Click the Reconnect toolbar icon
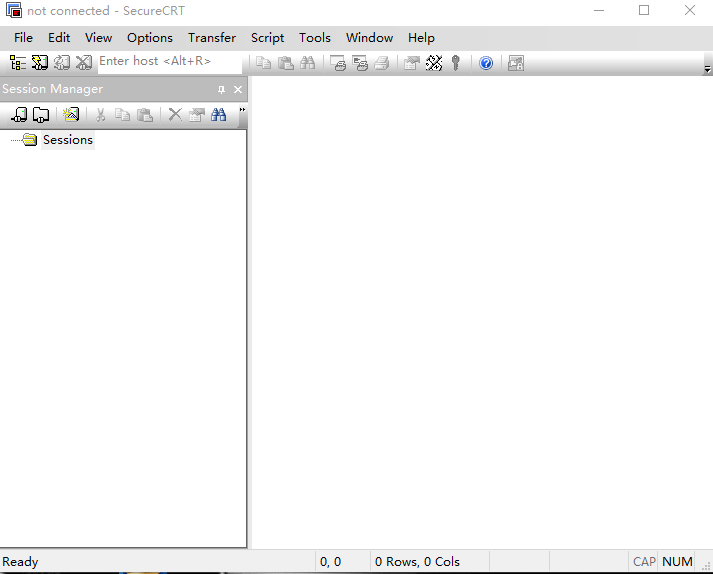The width and height of the screenshot is (713, 574). [62, 63]
